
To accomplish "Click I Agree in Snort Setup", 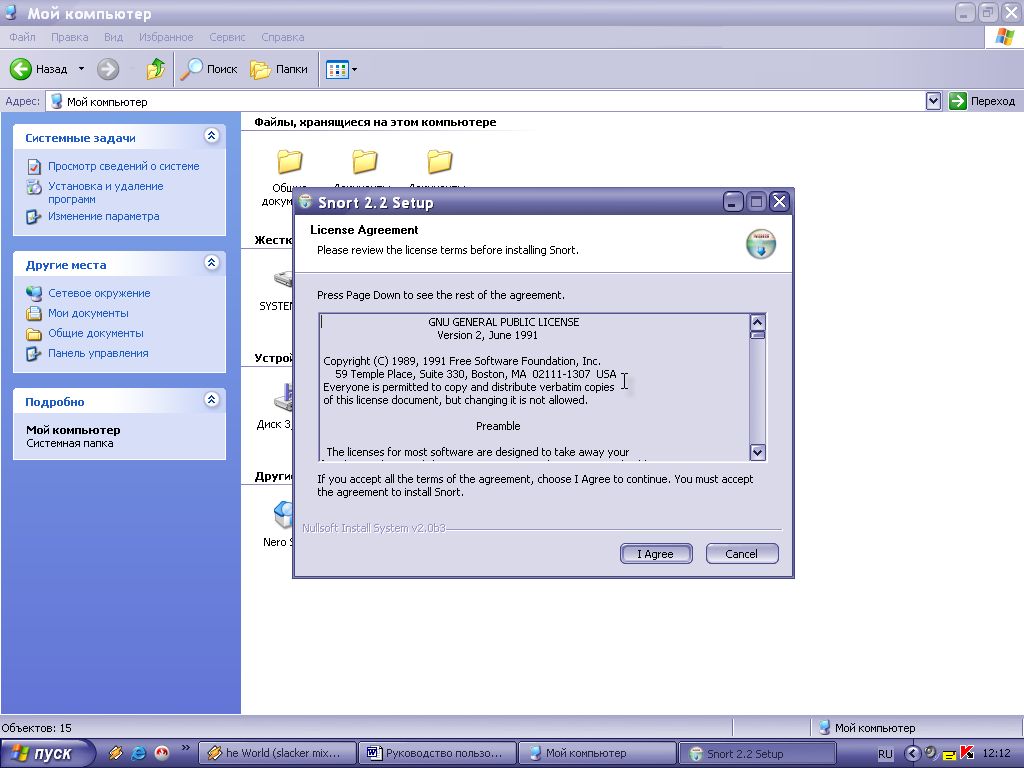I will coord(656,554).
